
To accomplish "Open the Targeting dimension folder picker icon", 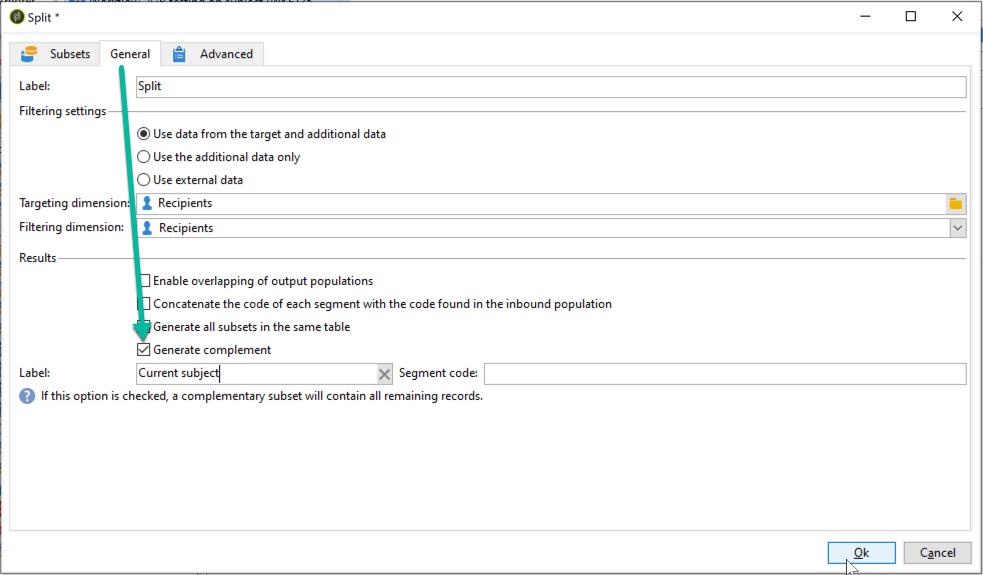I will (955, 204).
